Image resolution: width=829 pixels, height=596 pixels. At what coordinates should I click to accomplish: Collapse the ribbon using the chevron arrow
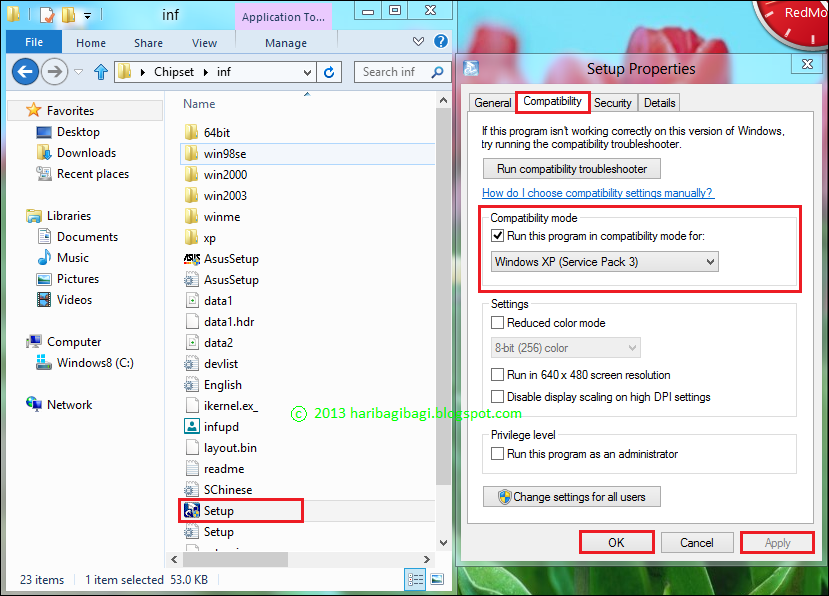point(419,42)
